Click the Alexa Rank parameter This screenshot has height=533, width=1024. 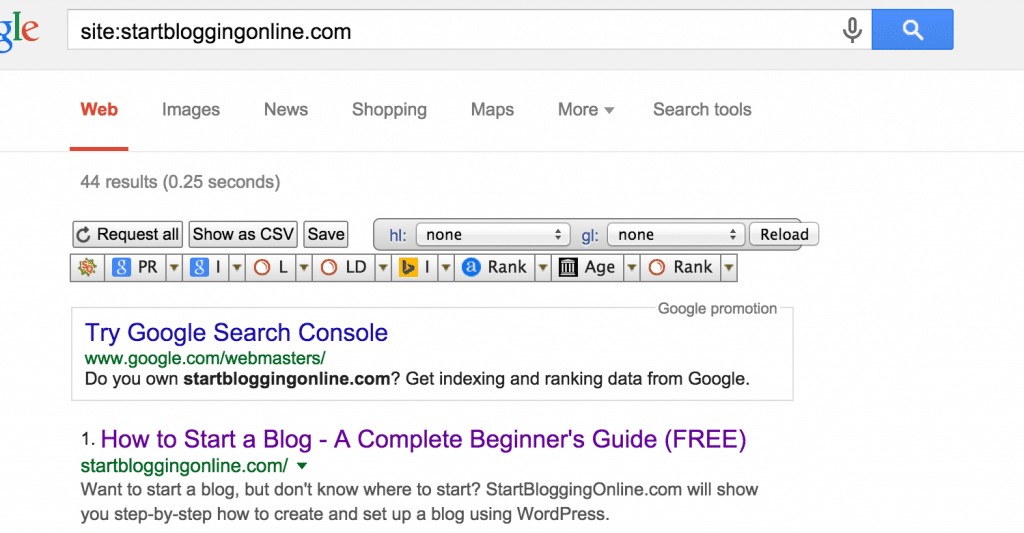(494, 267)
